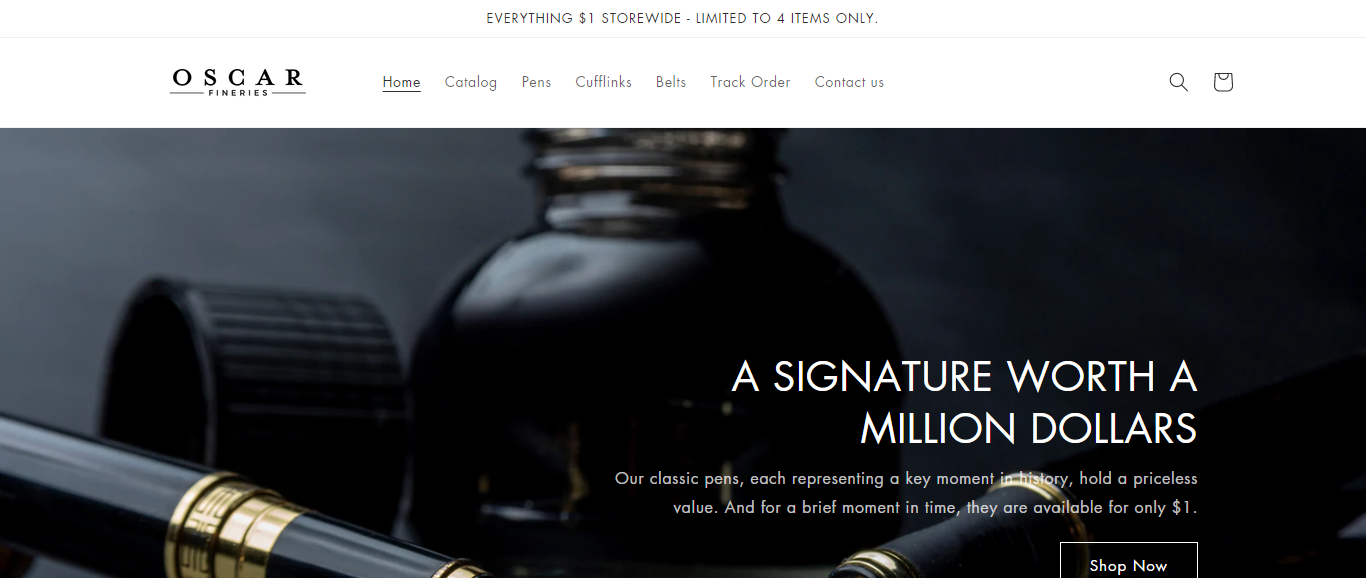
Task: Go to the Contact us page
Action: 849,82
